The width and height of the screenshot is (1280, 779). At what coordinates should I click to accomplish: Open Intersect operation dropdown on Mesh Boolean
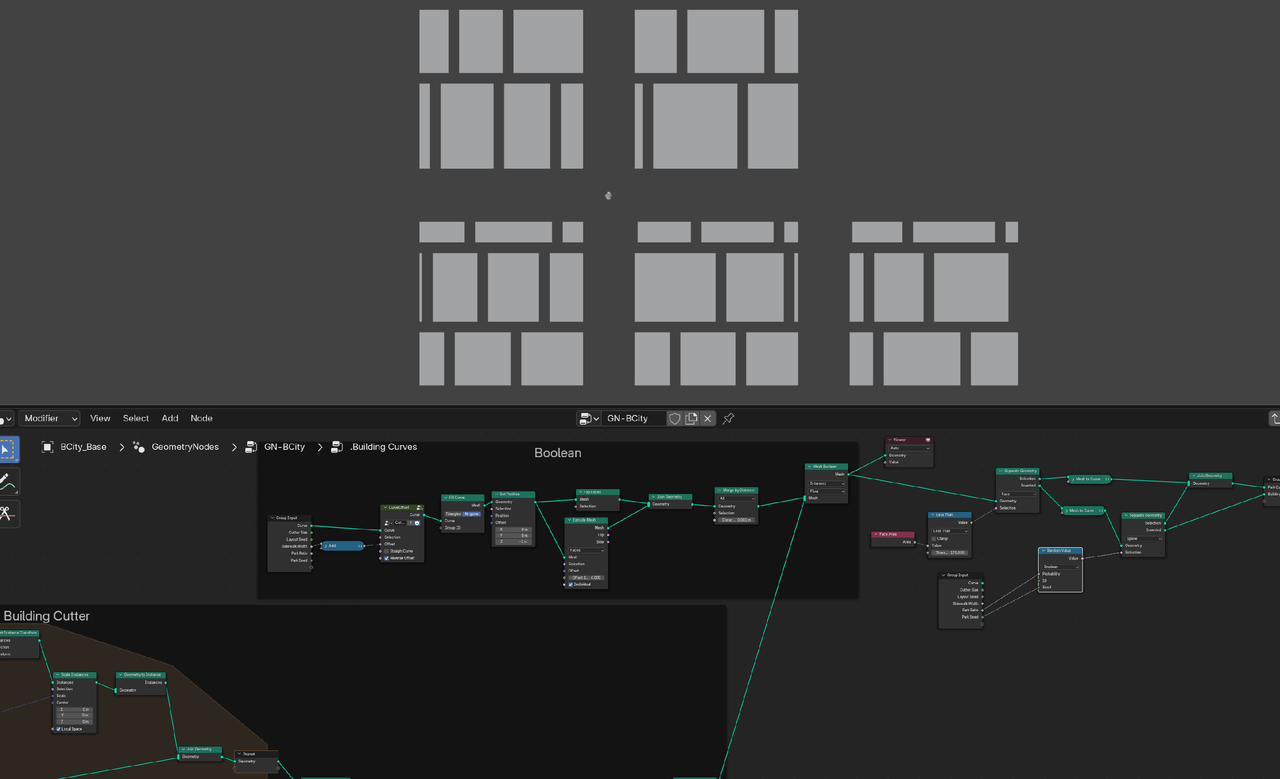click(x=827, y=483)
